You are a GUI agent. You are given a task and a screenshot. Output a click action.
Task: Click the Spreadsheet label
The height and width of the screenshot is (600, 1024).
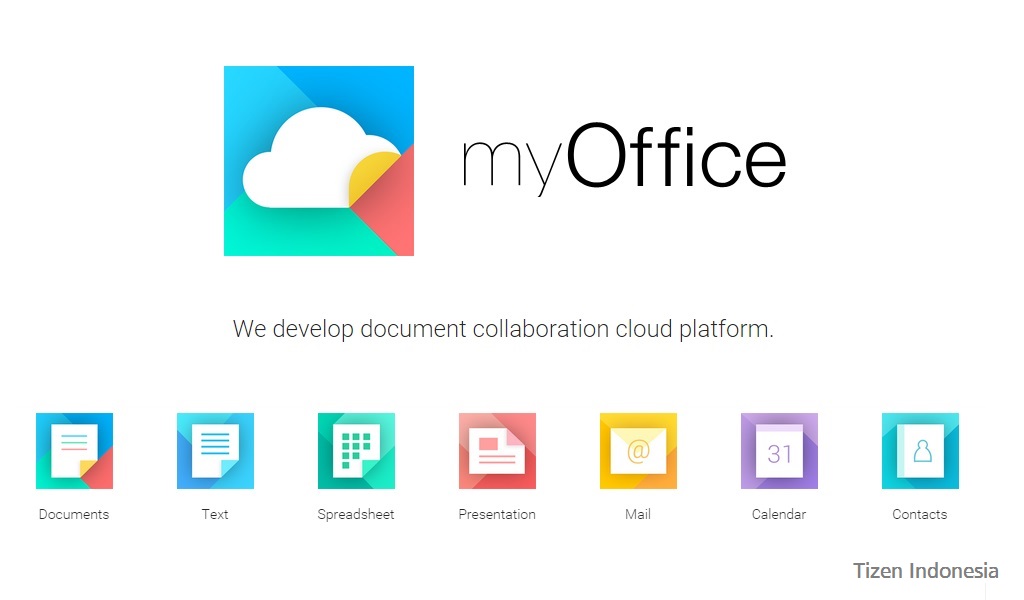[x=356, y=514]
